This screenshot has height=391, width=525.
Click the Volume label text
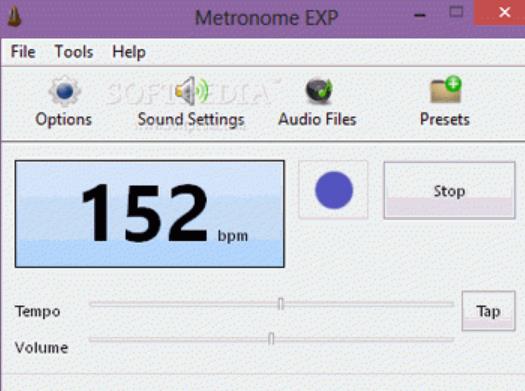pyautogui.click(x=42, y=348)
